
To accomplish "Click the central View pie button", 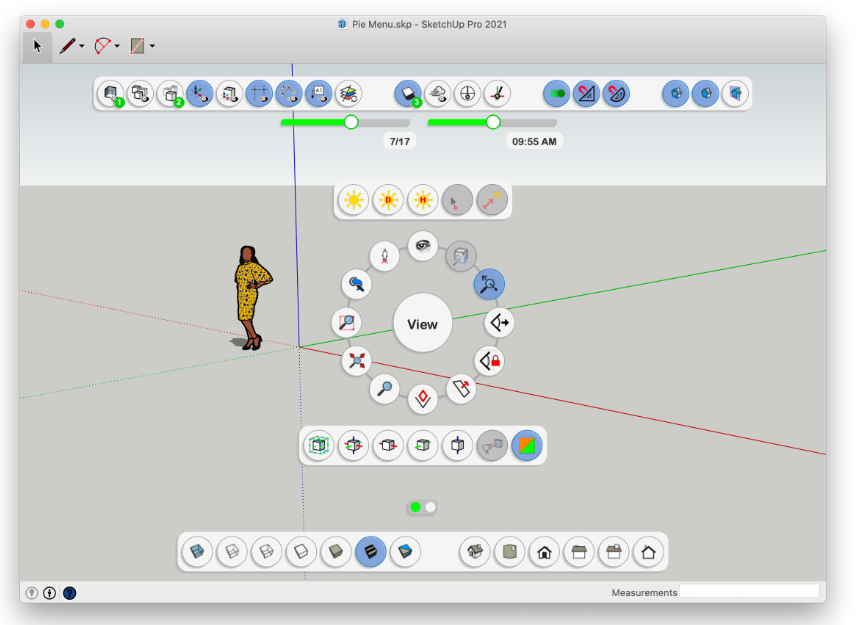I will point(423,324).
